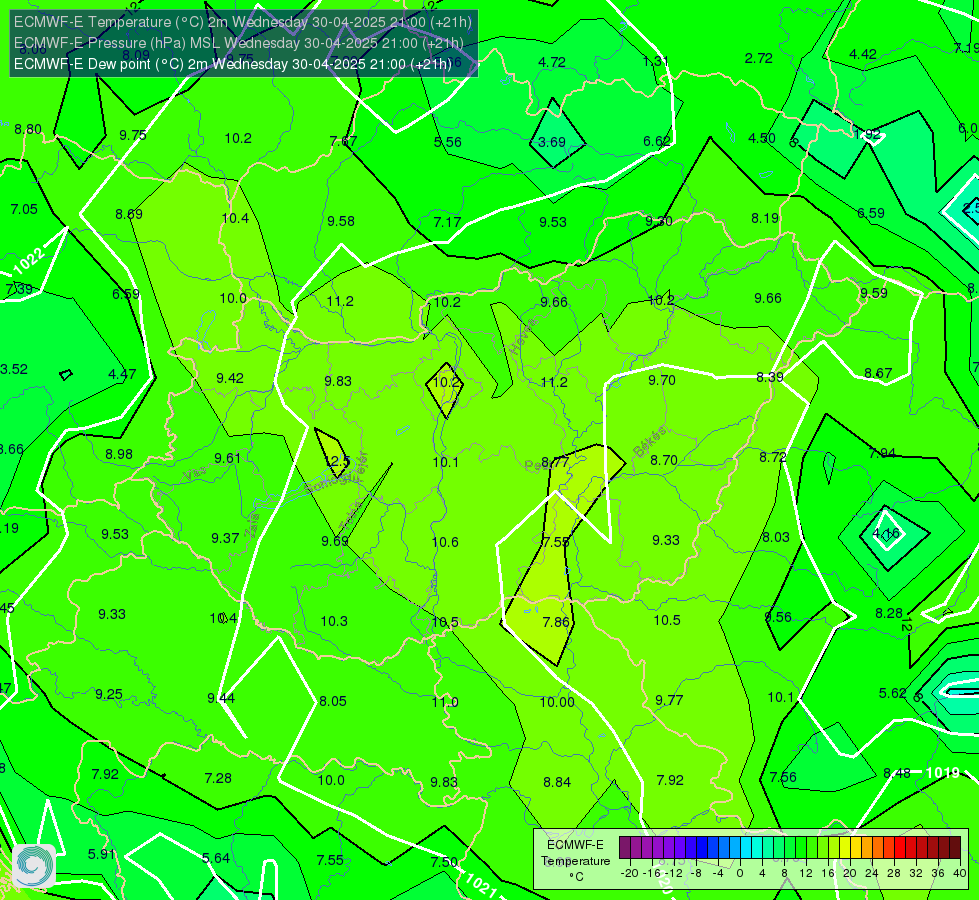Click the dark red 40 swatch in the legend
Screen dimensions: 979x900
pyautogui.click(x=955, y=848)
